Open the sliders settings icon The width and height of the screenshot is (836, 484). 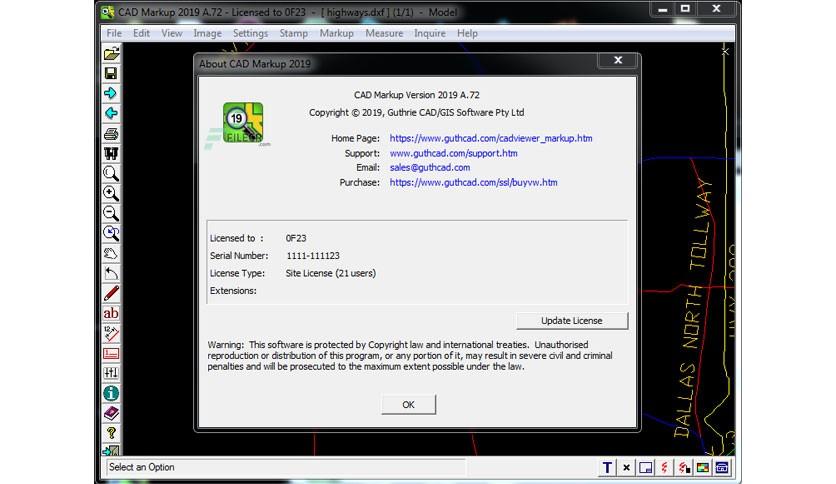[x=111, y=373]
